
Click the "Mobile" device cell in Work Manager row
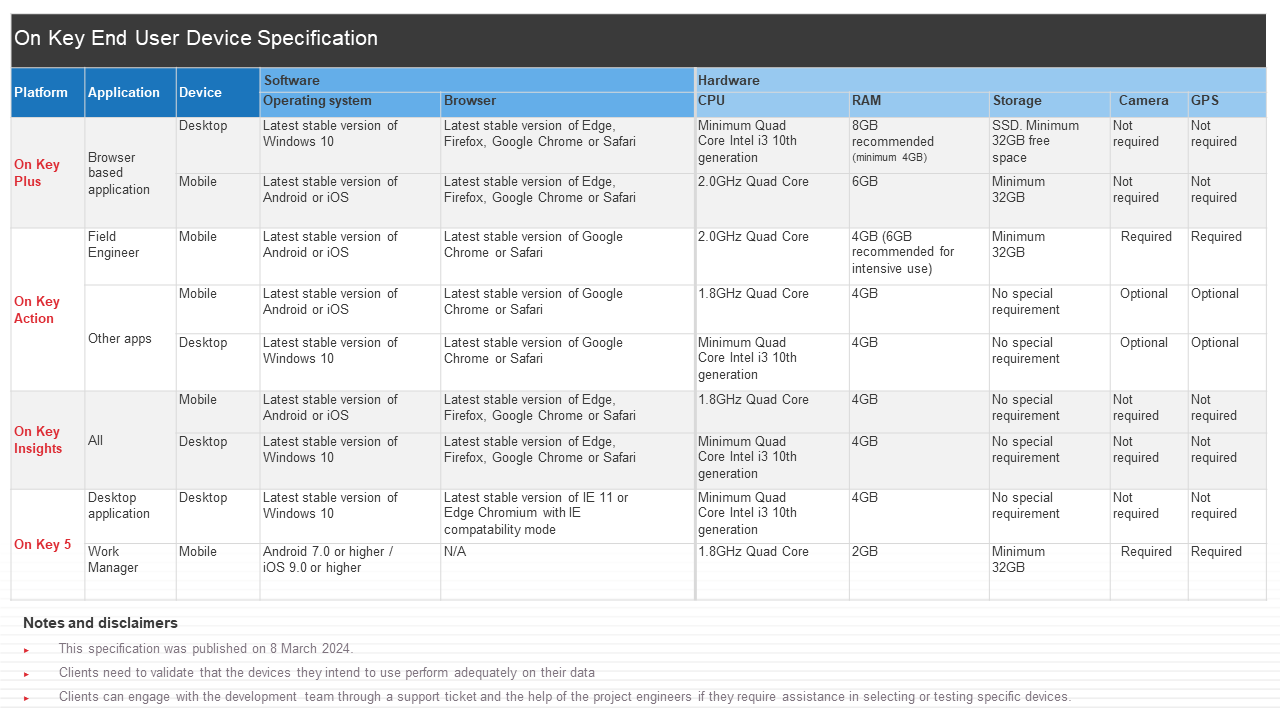pyautogui.click(x=218, y=571)
